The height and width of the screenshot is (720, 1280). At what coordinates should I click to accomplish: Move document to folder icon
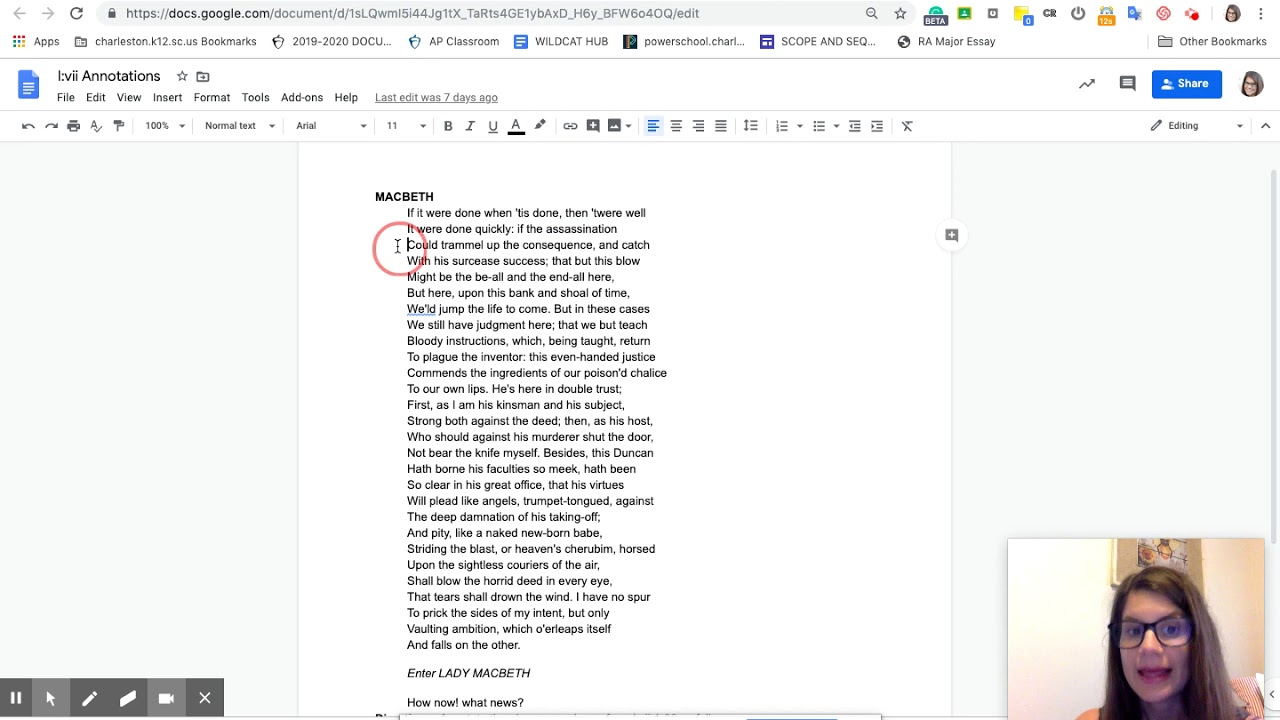[x=203, y=77]
